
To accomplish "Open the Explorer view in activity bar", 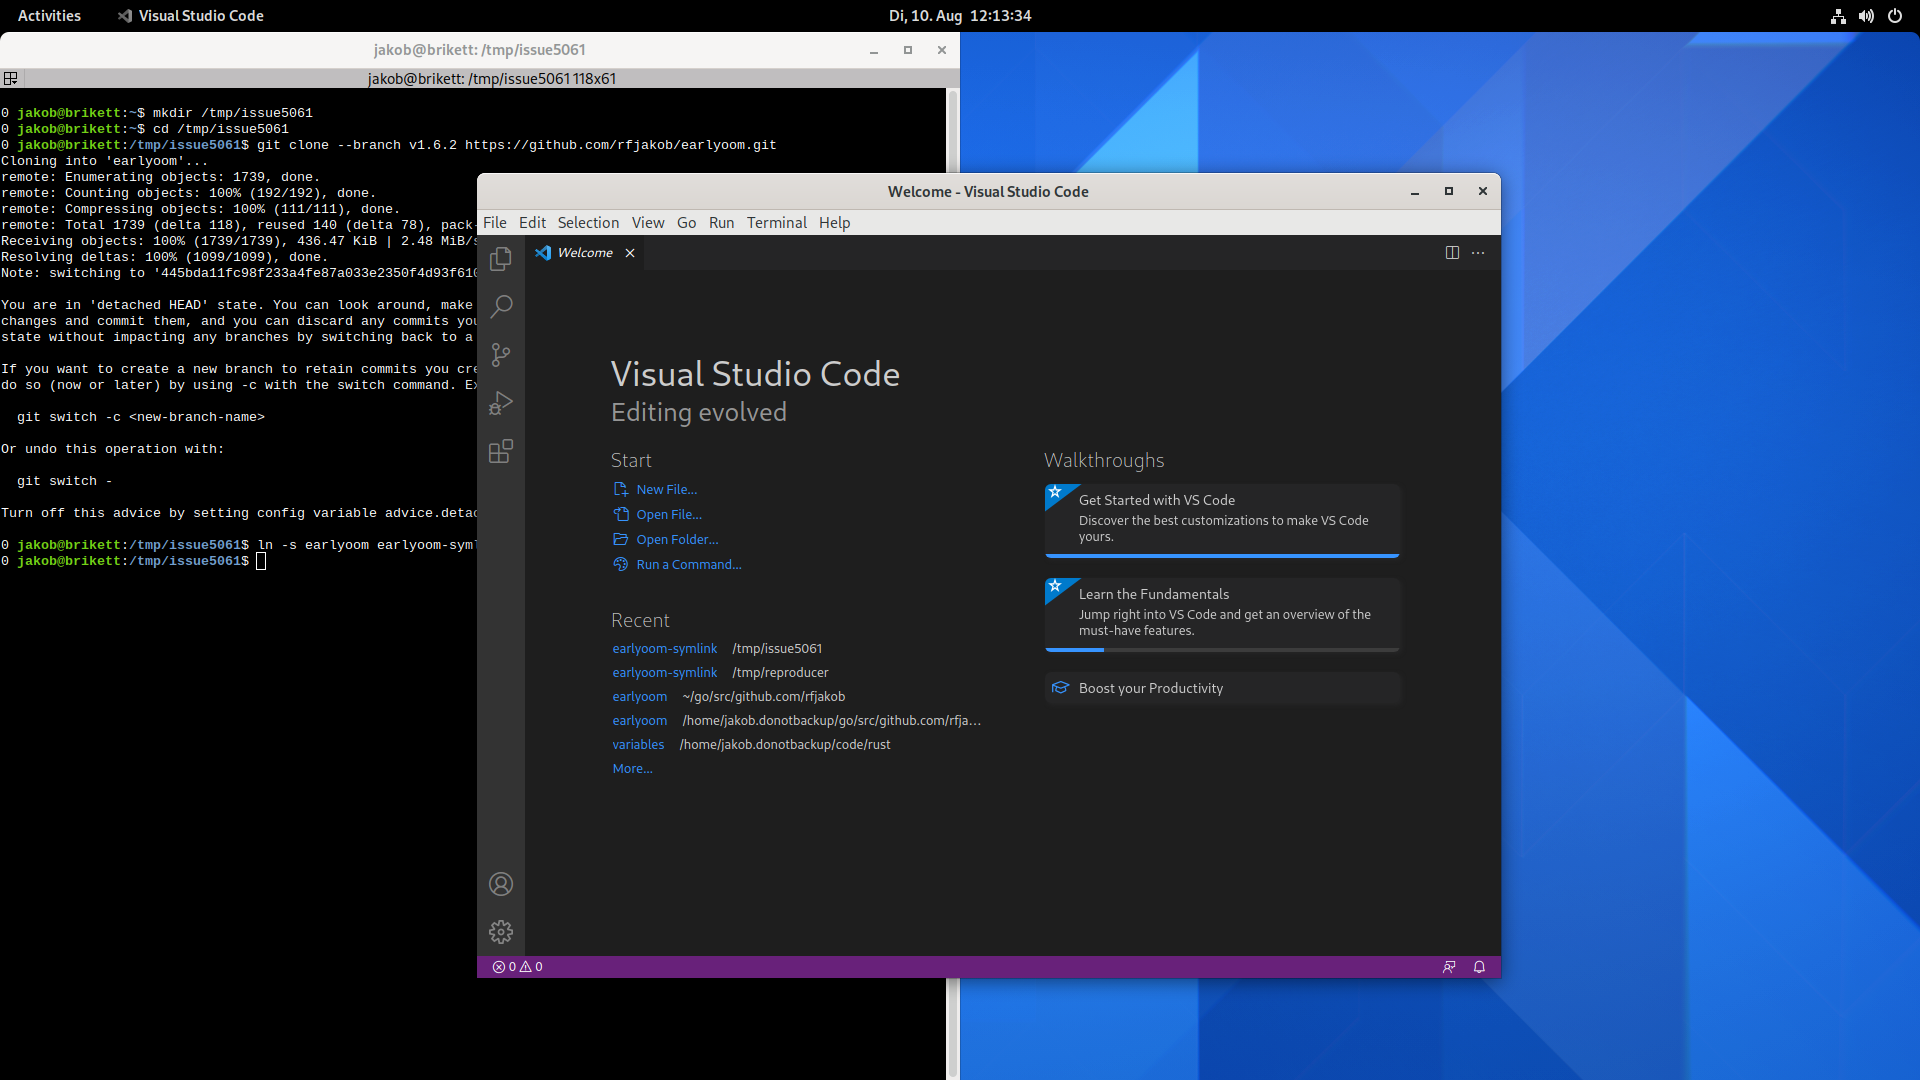I will [501, 259].
